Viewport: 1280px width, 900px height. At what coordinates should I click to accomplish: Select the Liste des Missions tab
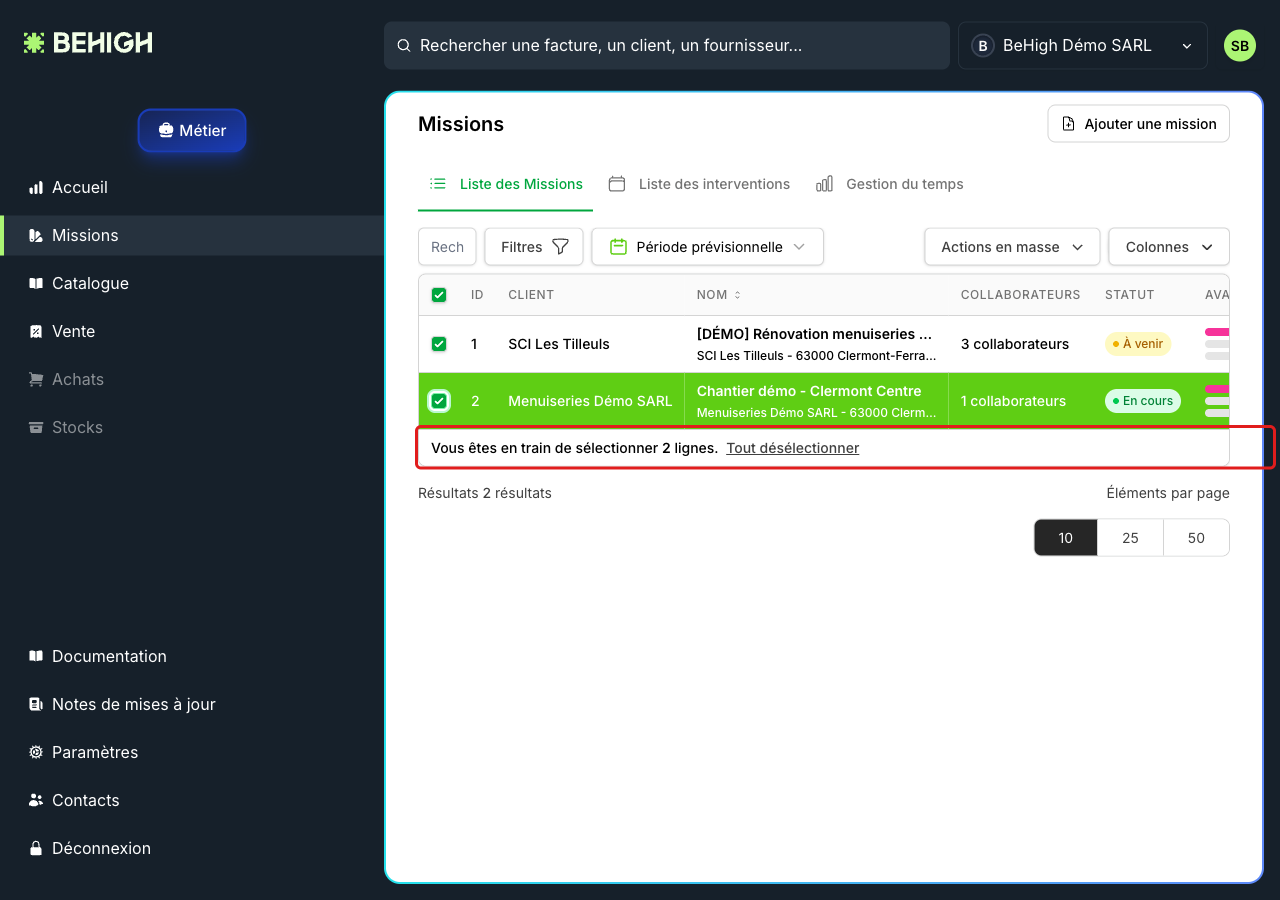coord(506,184)
